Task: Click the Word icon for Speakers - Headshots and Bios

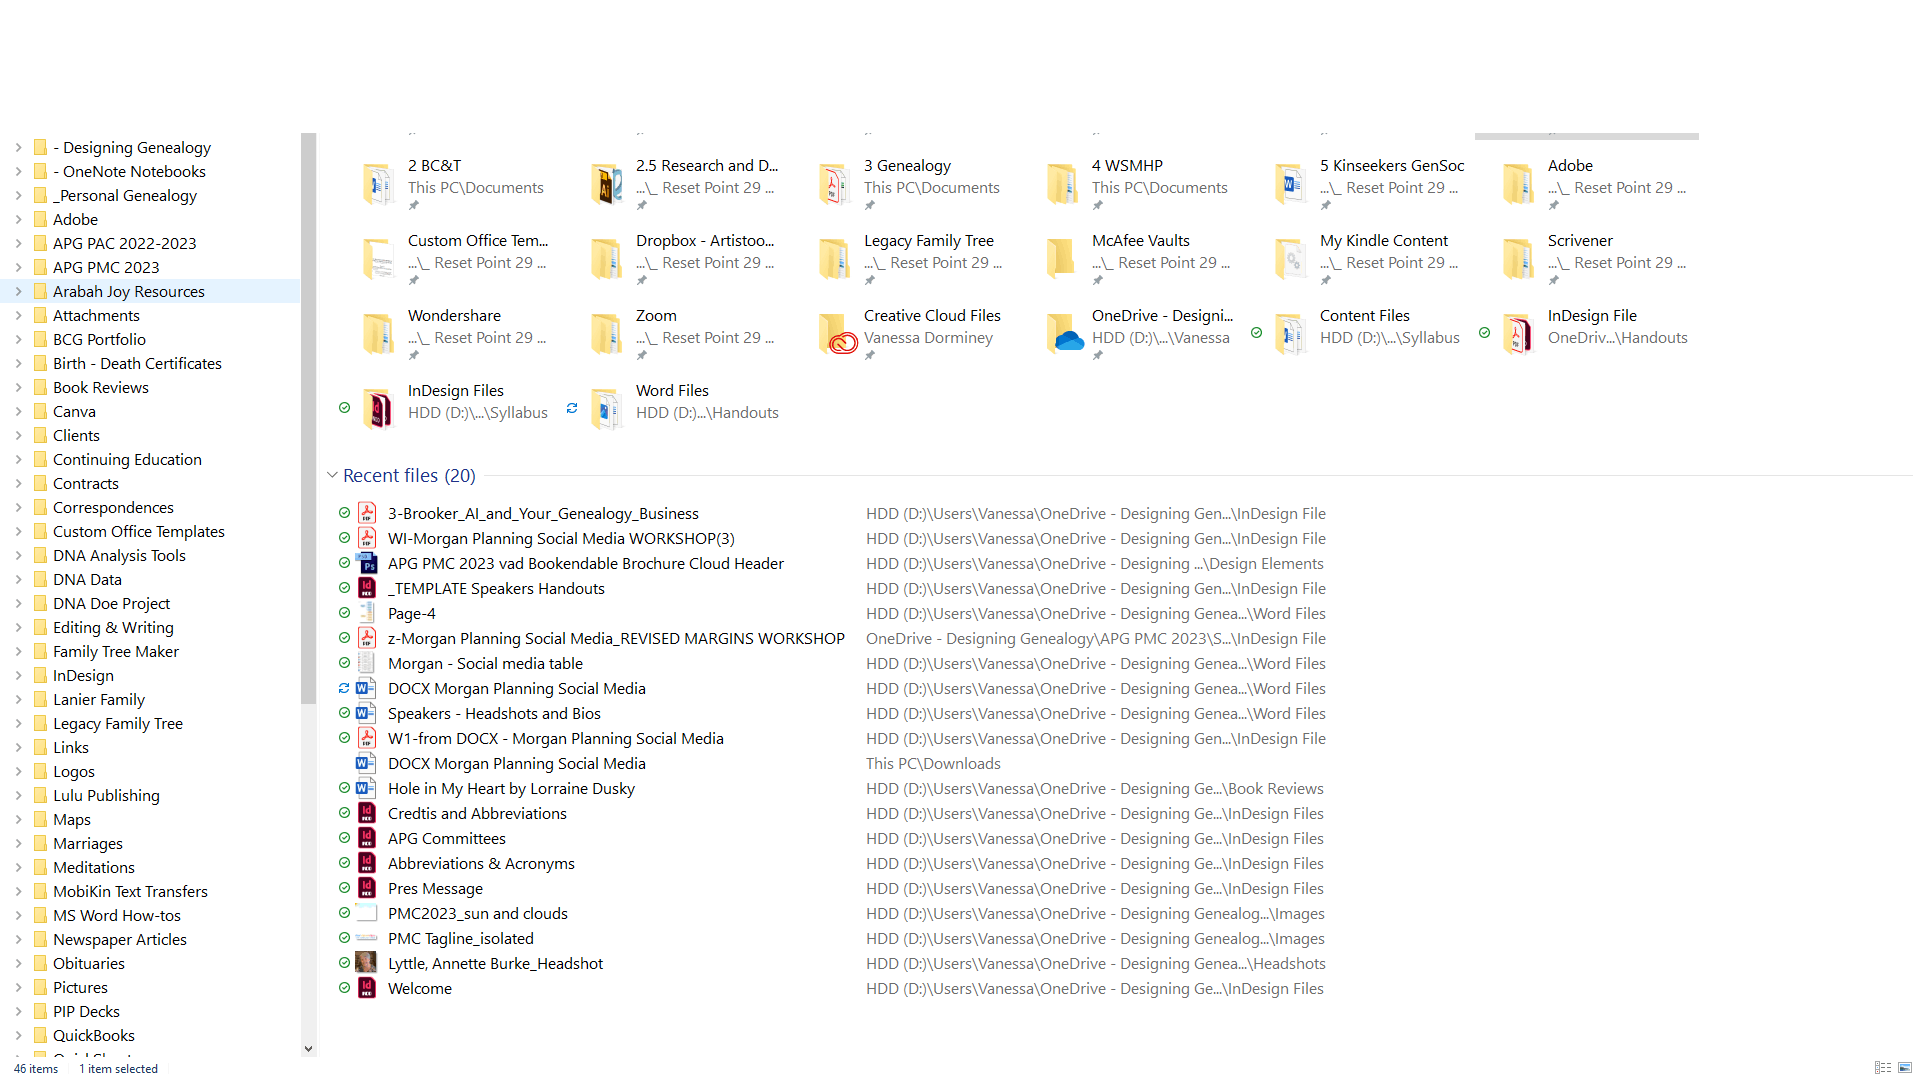Action: pos(367,713)
